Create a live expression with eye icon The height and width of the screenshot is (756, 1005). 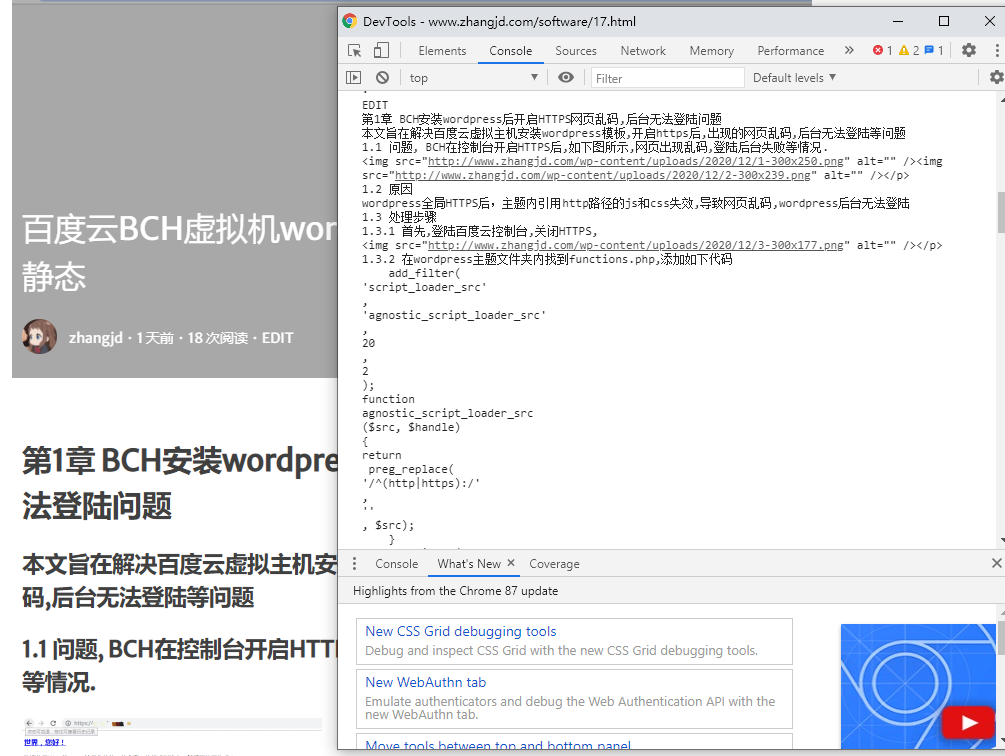click(x=565, y=78)
